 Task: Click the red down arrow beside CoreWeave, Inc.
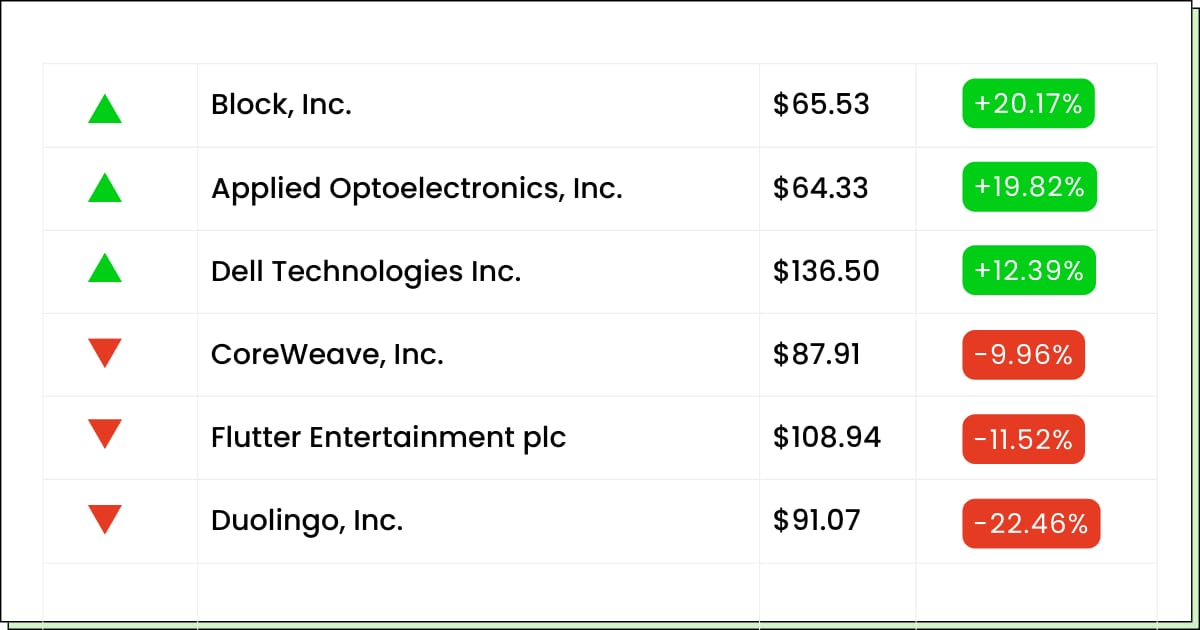[x=105, y=353]
